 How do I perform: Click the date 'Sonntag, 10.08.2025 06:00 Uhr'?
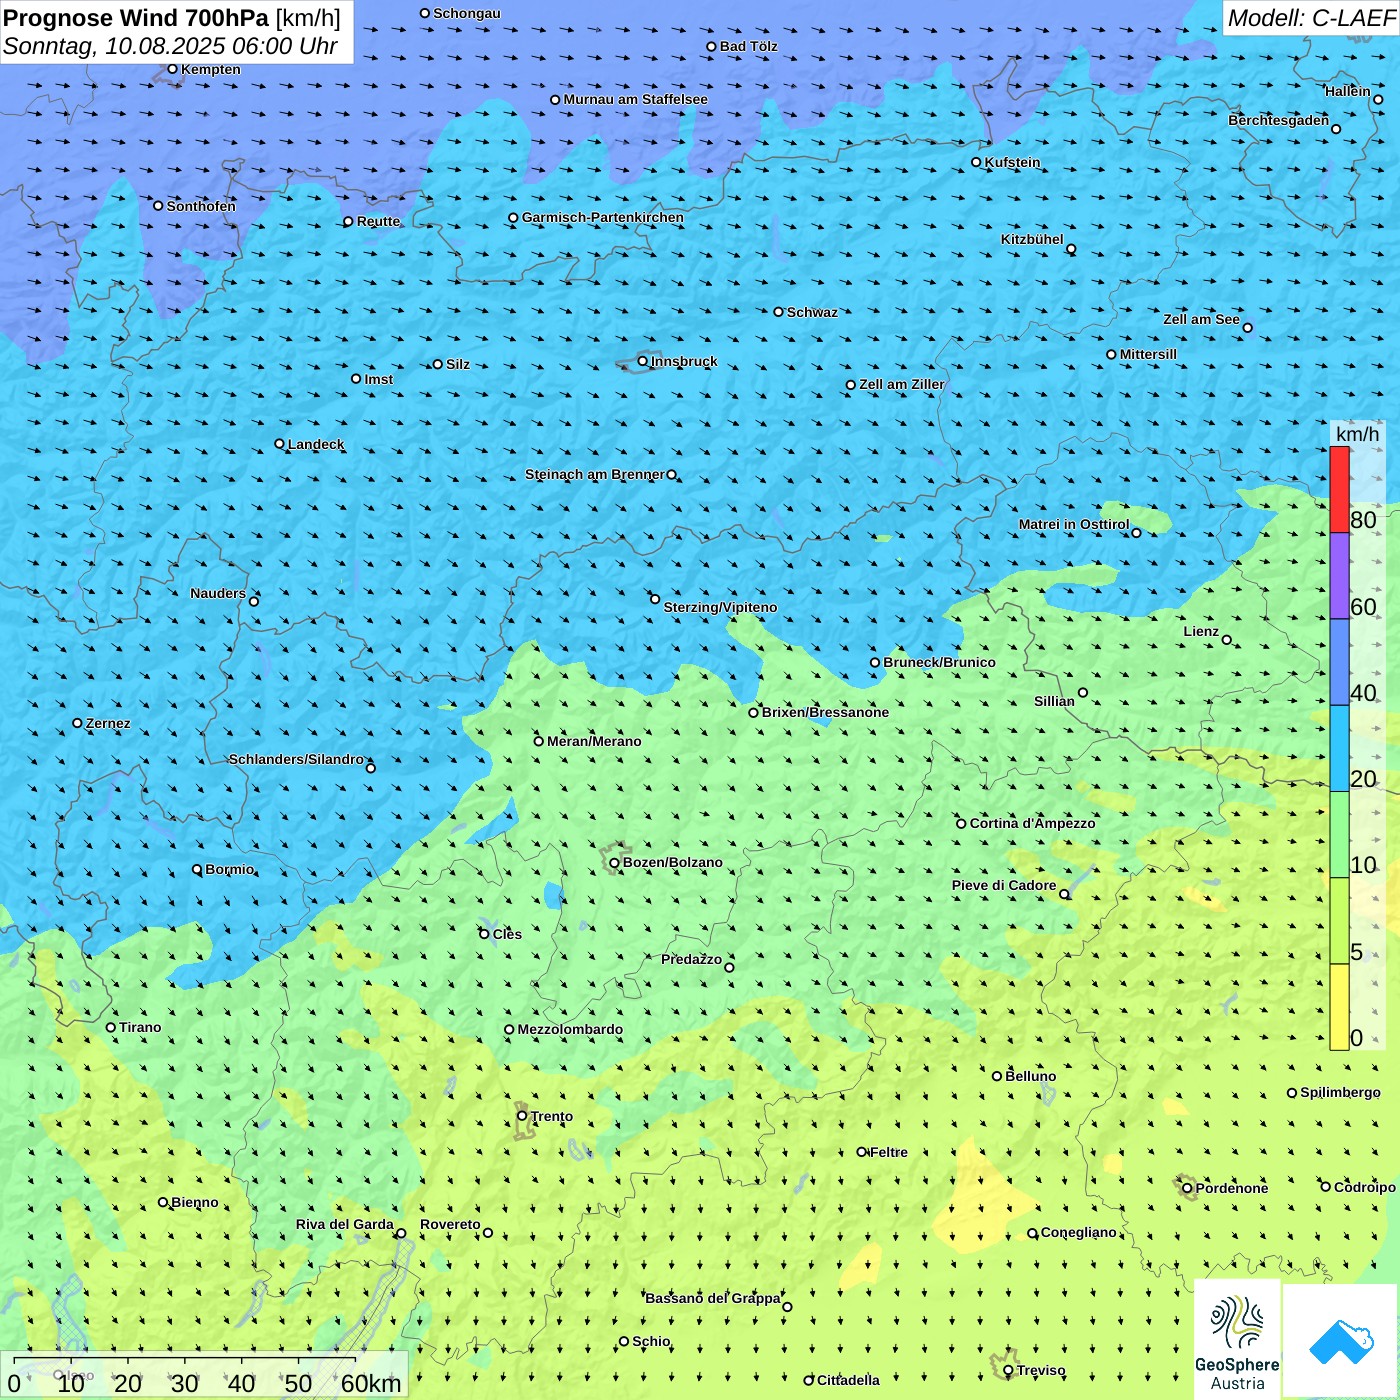coord(170,46)
